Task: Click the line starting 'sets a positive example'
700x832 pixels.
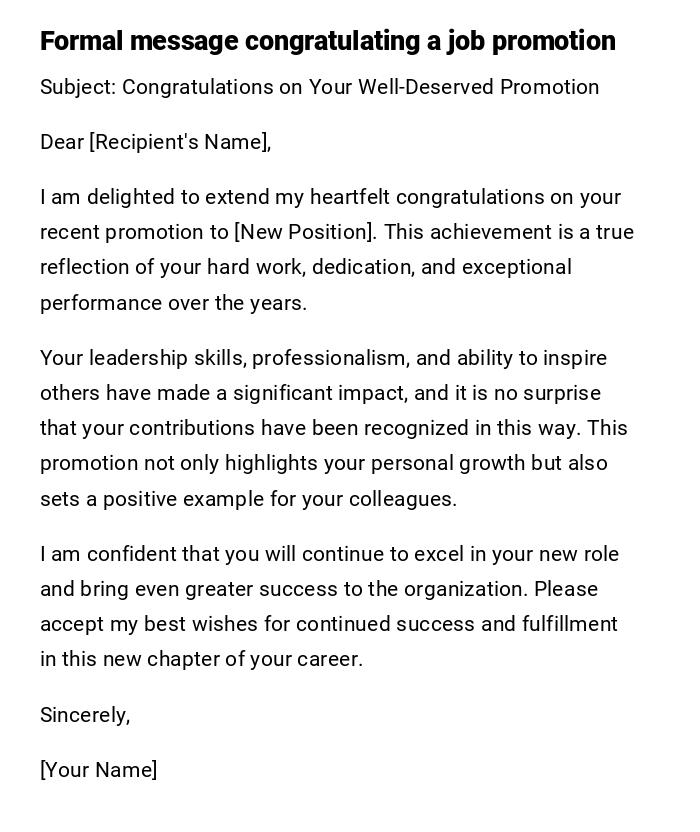Action: (248, 499)
